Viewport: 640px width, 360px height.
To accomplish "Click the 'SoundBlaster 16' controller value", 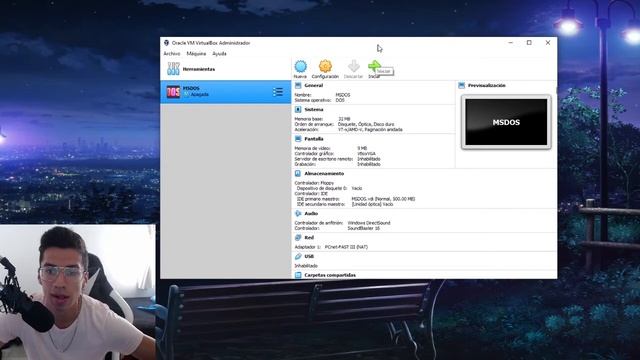I will pos(364,228).
